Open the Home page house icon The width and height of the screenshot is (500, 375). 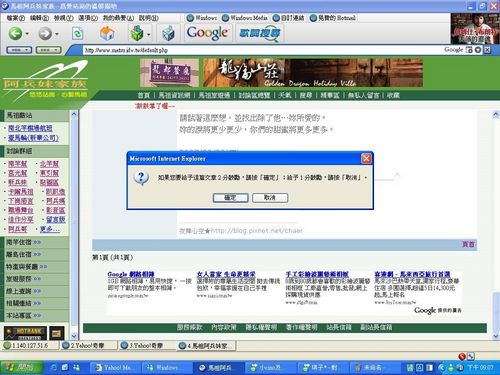107,33
